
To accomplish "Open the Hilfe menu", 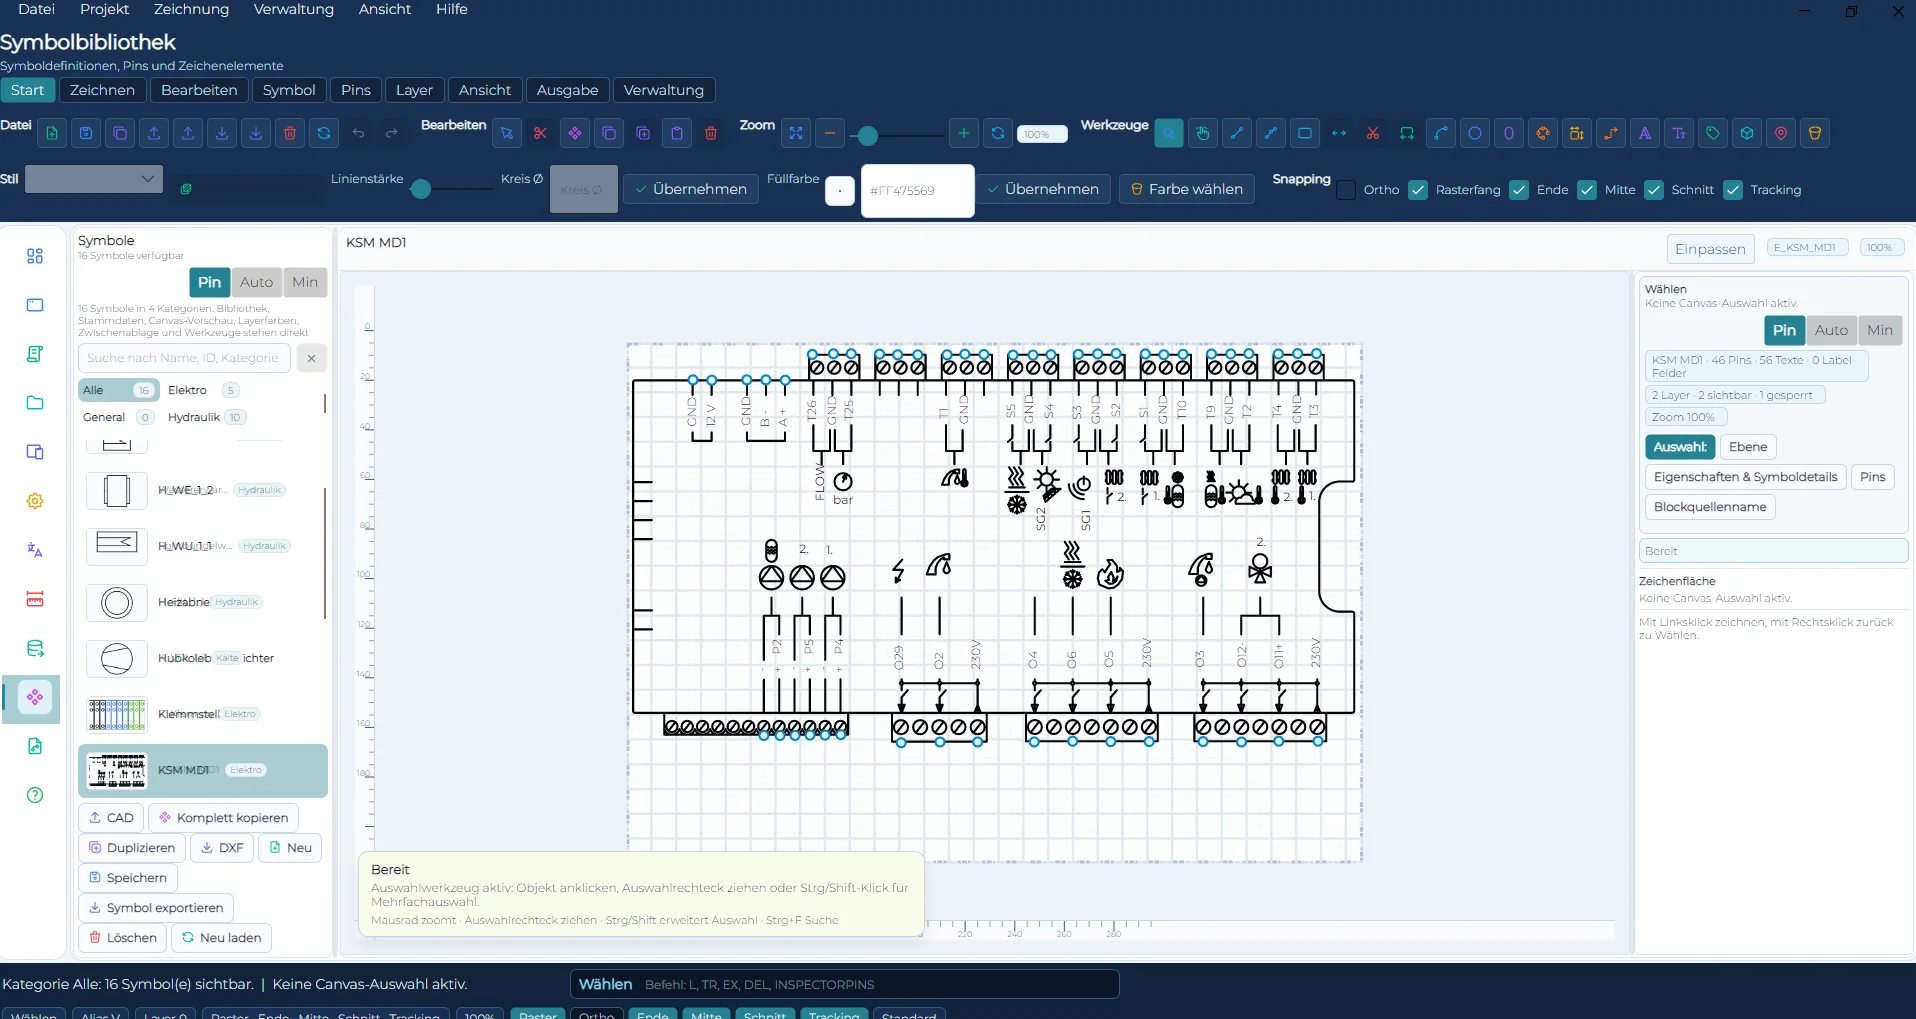I will click(451, 9).
